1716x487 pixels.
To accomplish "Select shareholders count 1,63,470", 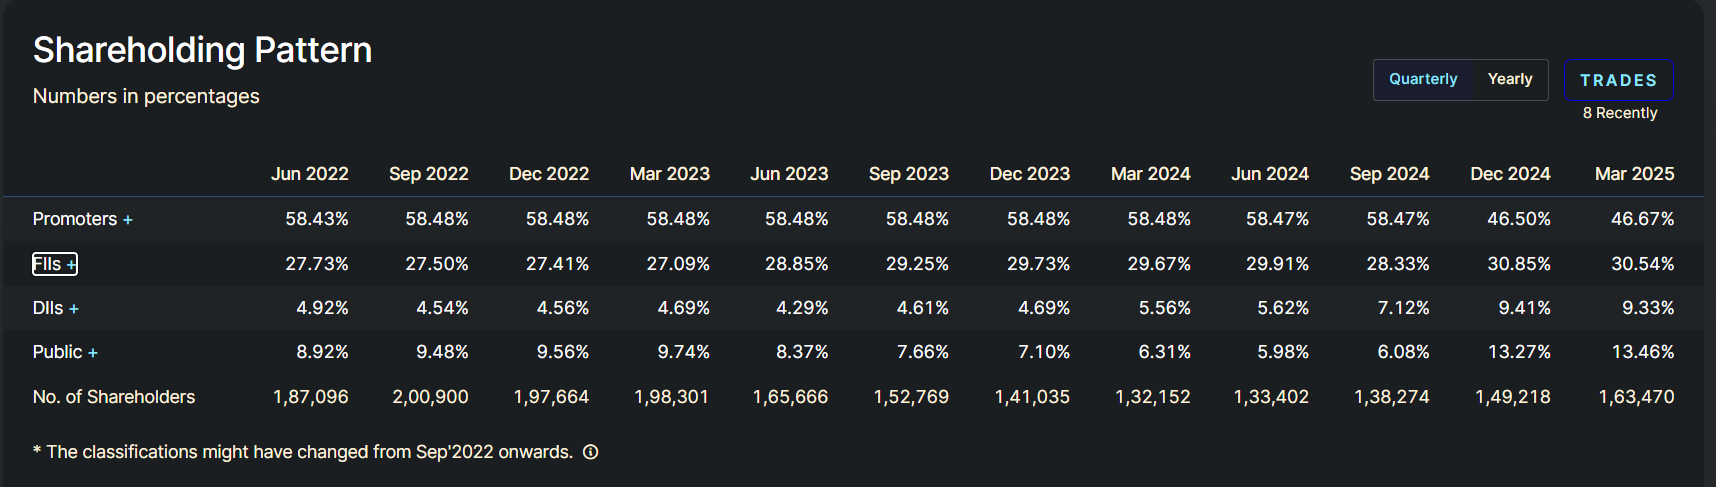I will pos(1636,397).
